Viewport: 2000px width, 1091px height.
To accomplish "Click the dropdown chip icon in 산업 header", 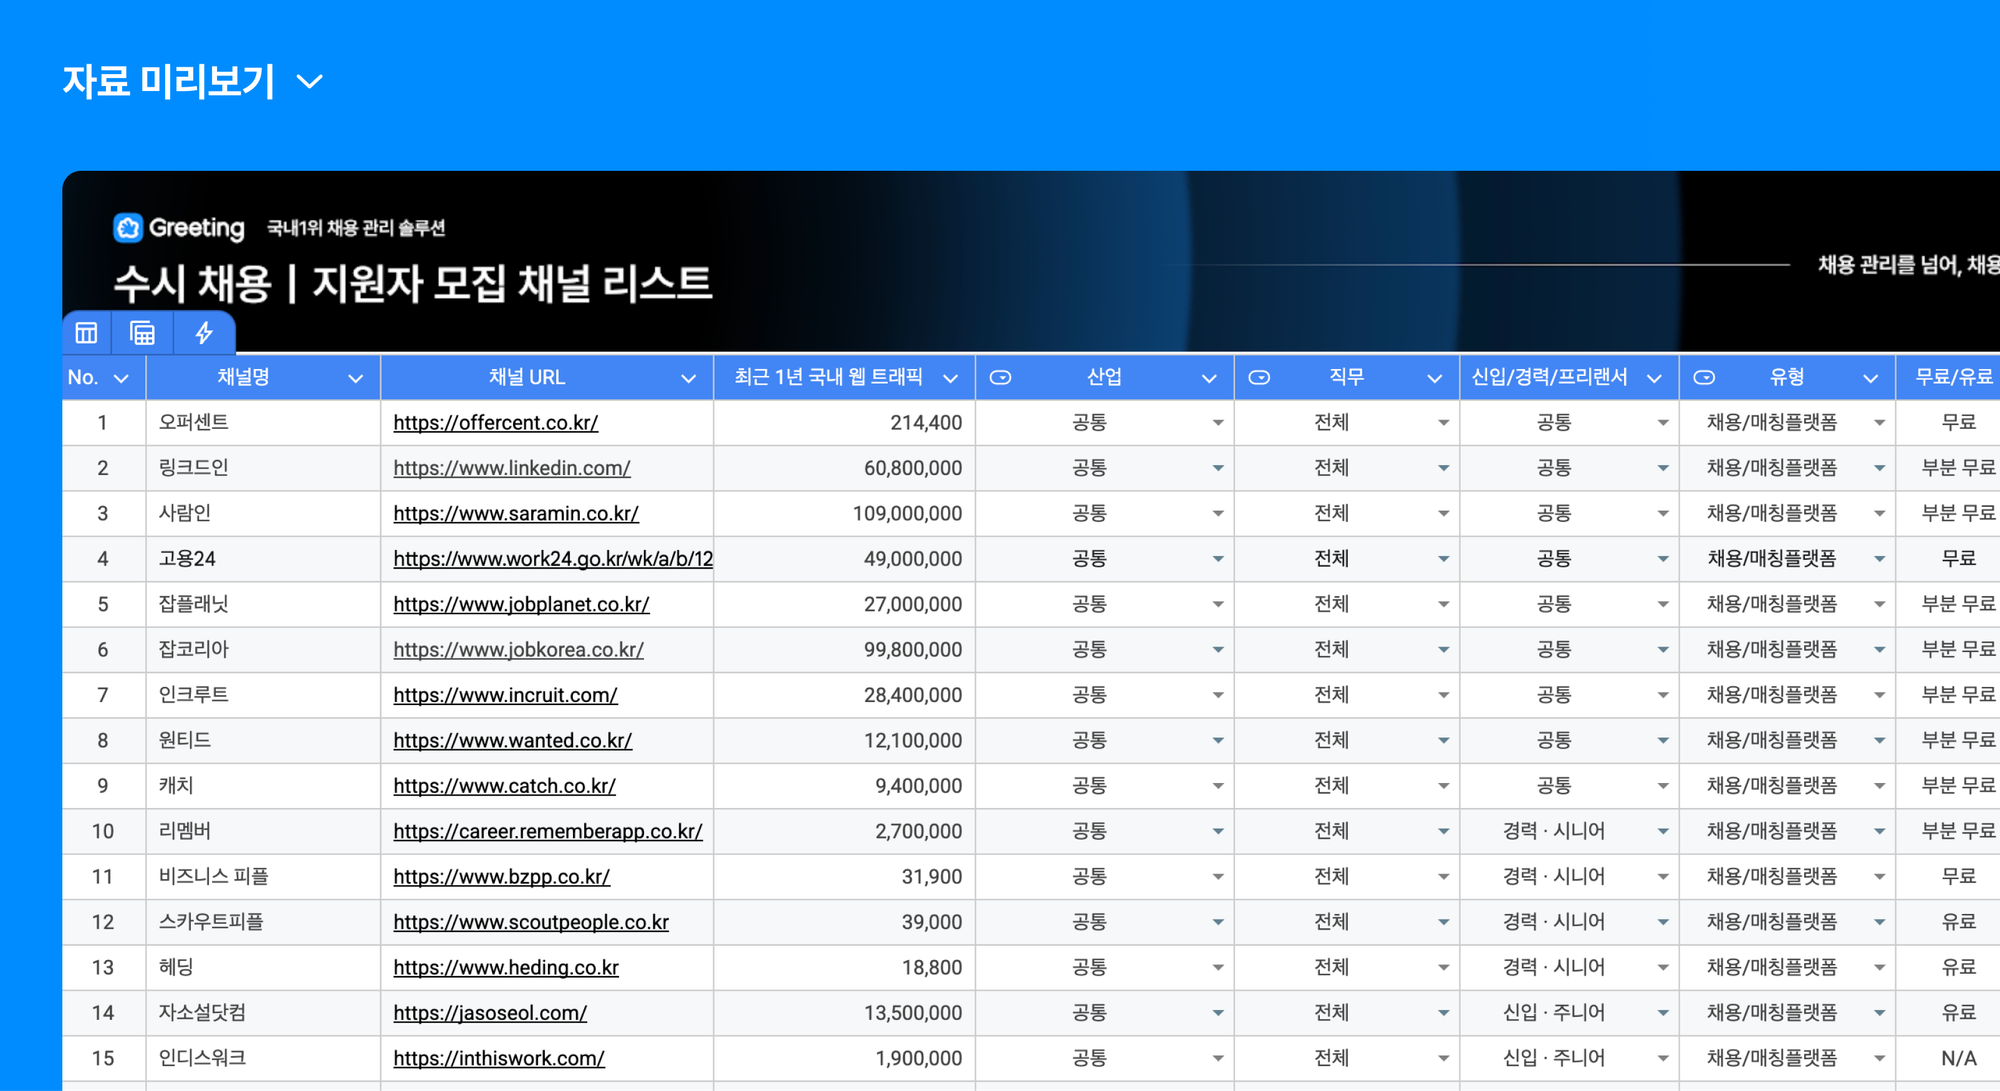I will (x=1000, y=378).
